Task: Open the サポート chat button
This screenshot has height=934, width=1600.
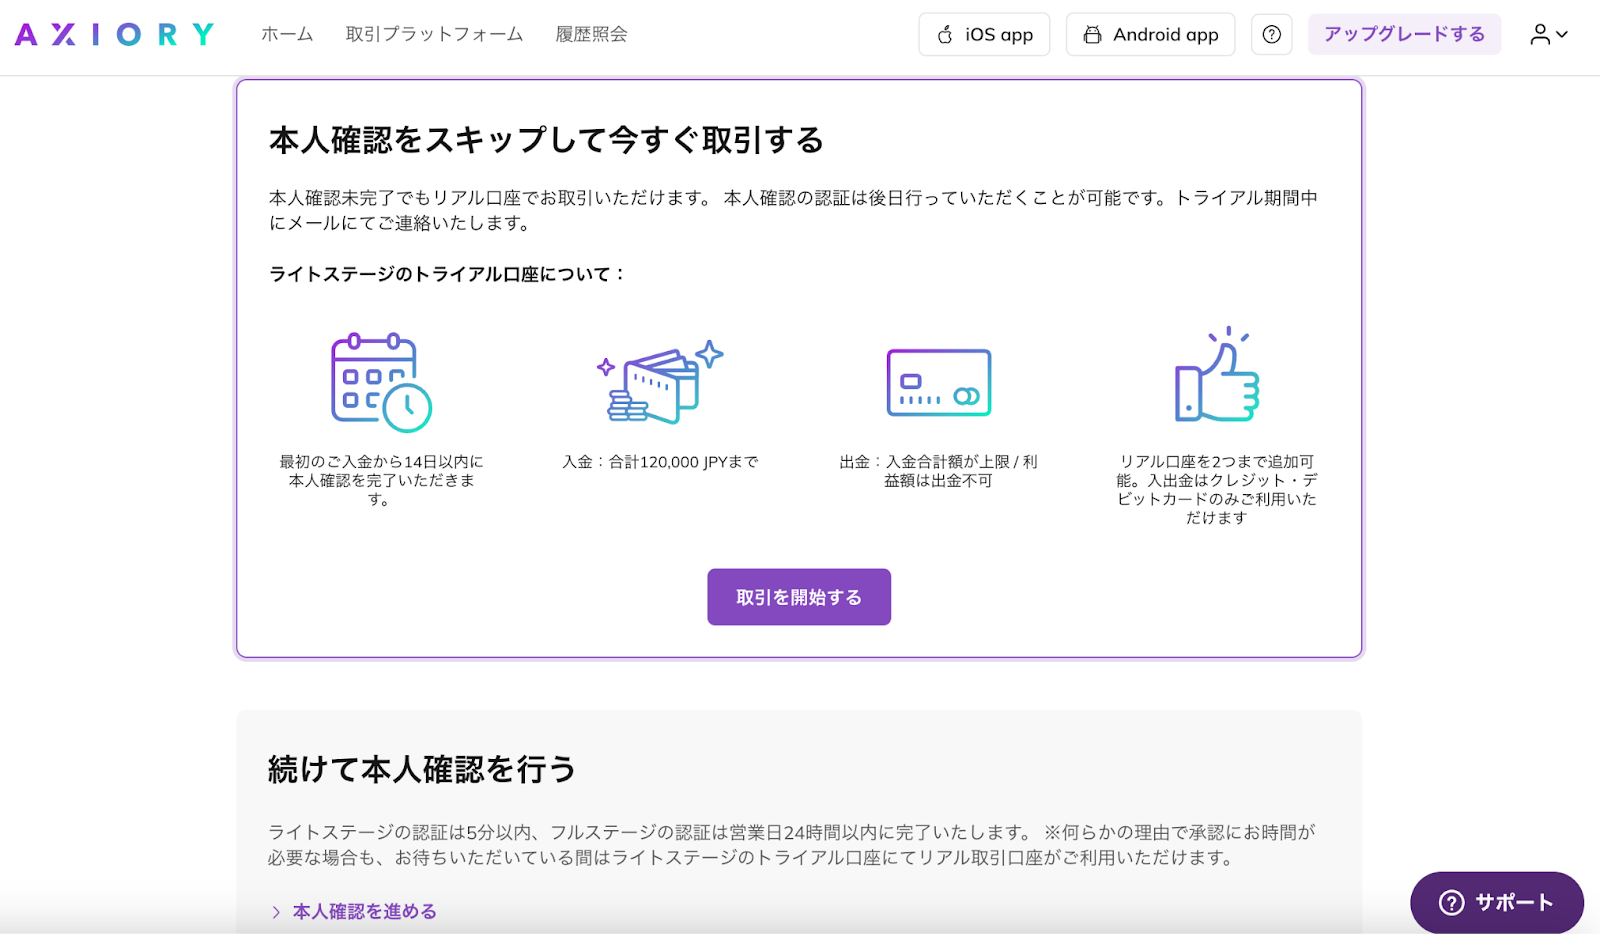Action: pos(1497,902)
